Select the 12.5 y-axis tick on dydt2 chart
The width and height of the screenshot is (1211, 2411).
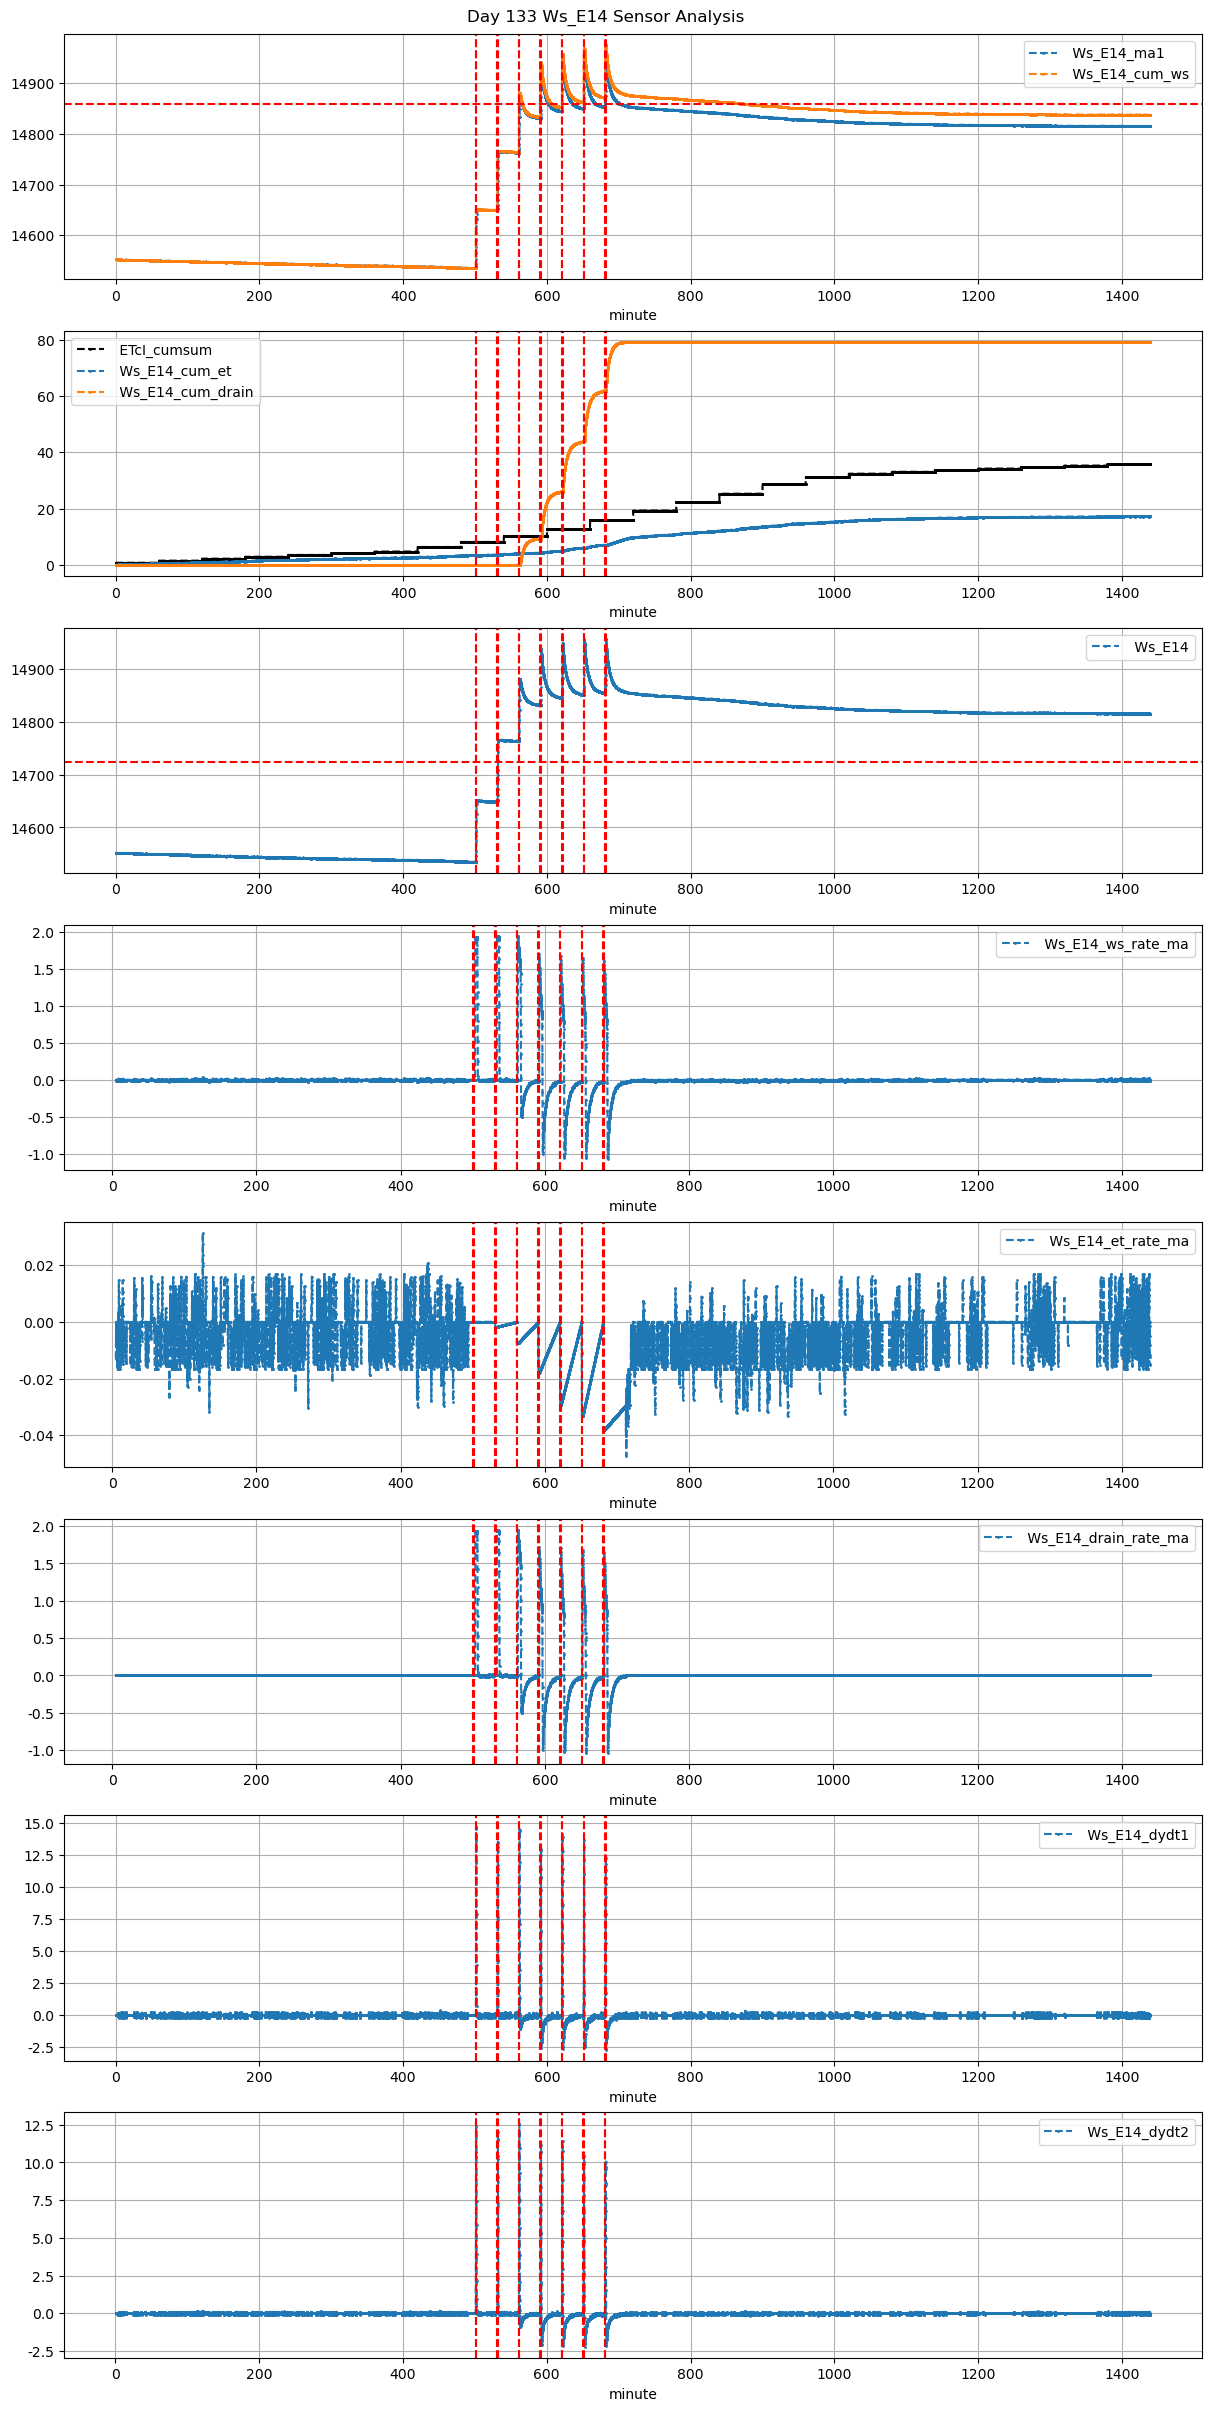pos(39,2126)
